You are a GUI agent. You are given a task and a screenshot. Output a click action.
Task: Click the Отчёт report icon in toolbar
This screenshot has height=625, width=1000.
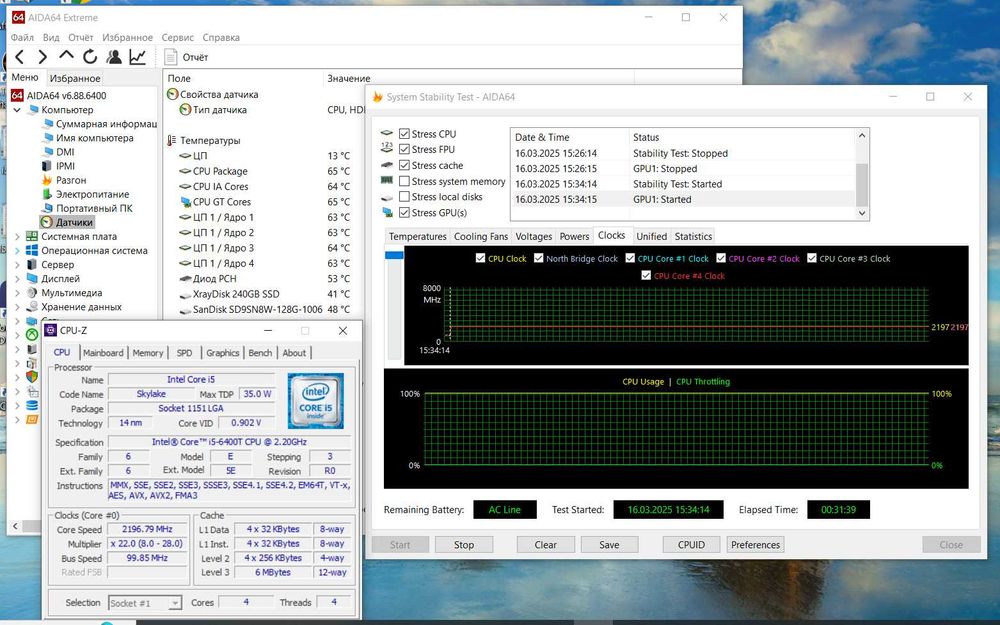(x=170, y=57)
